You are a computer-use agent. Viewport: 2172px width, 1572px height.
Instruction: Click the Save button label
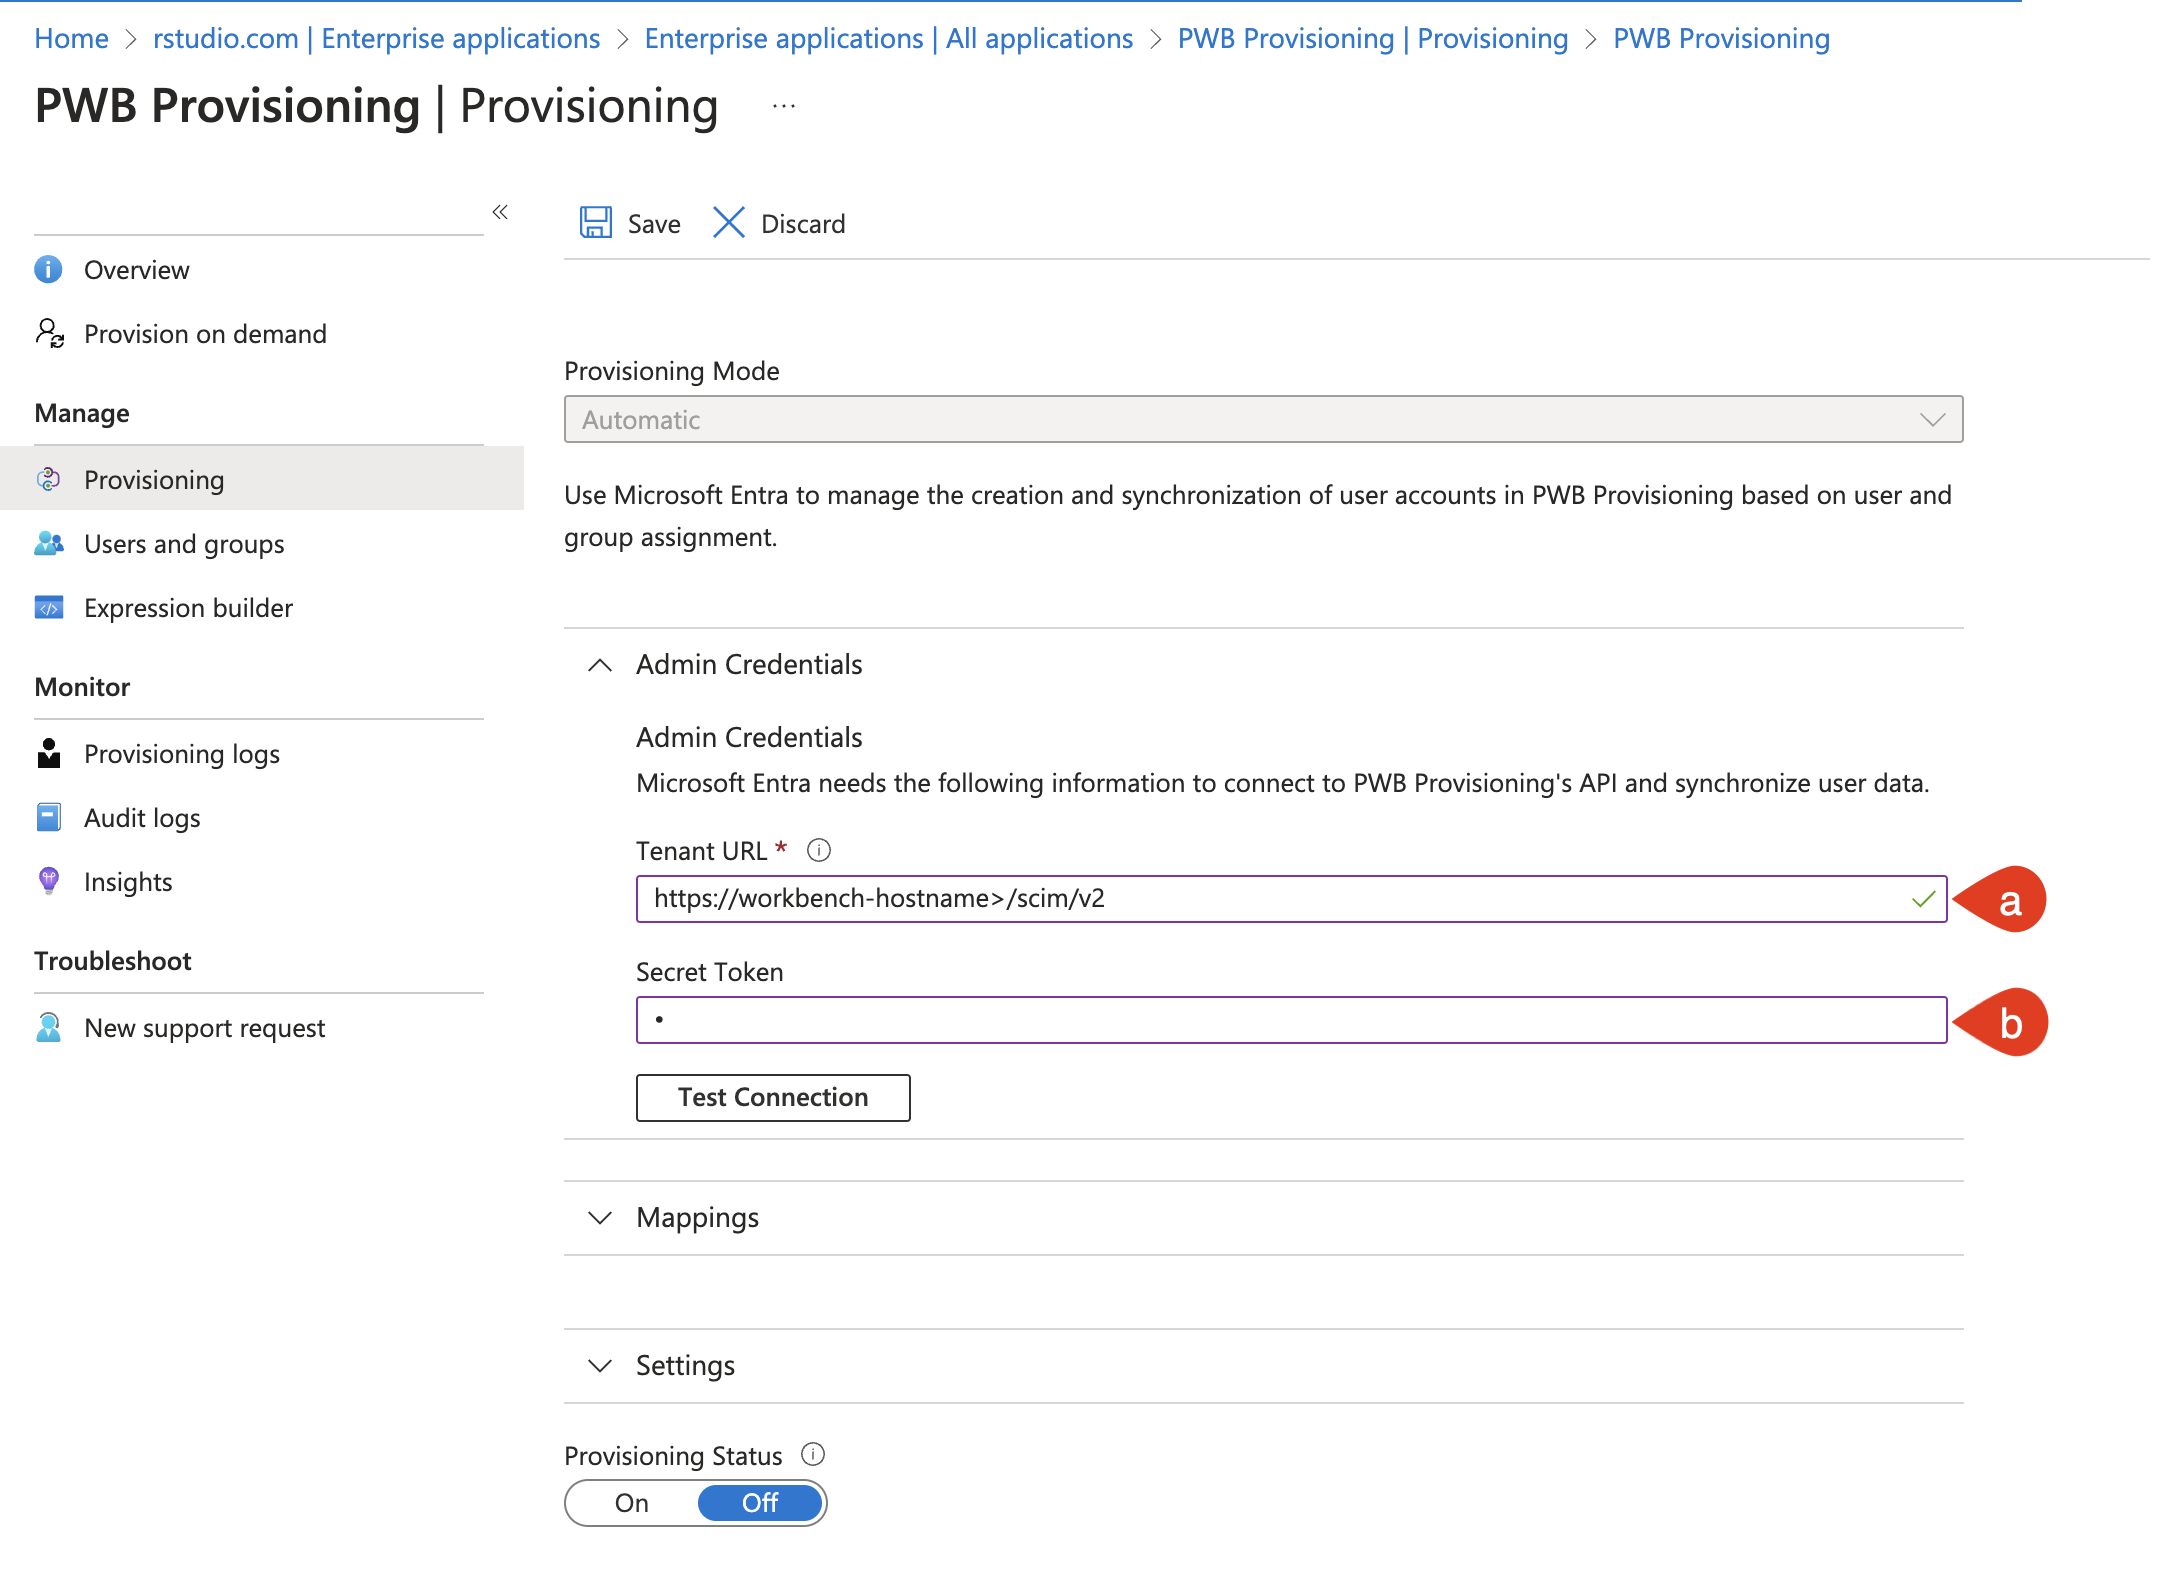tap(654, 223)
